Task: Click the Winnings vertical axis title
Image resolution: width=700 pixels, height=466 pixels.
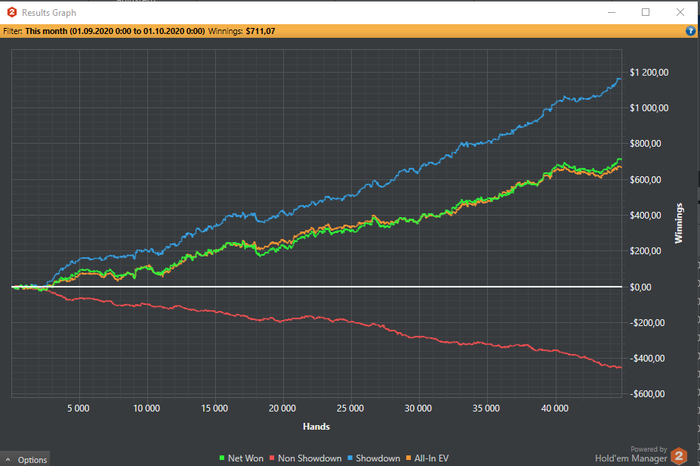Action: pos(679,223)
